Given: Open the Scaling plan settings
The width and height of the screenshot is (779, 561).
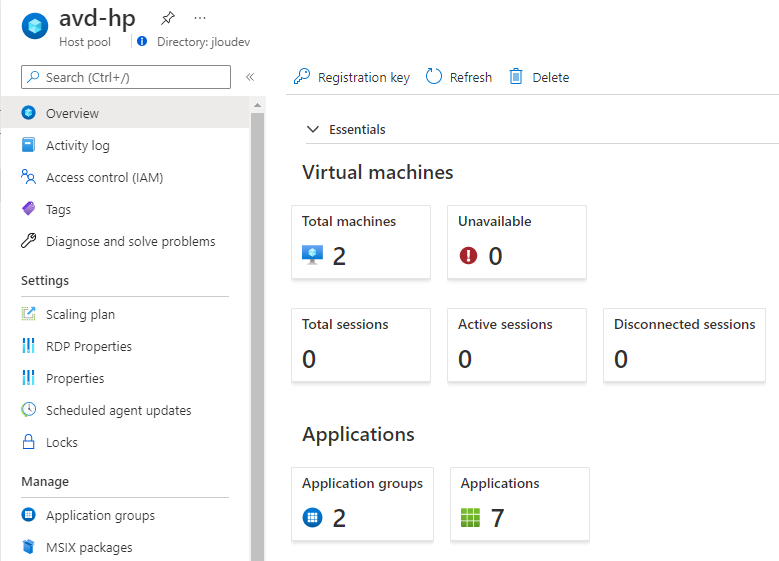Looking at the screenshot, I should click(x=125, y=314).
